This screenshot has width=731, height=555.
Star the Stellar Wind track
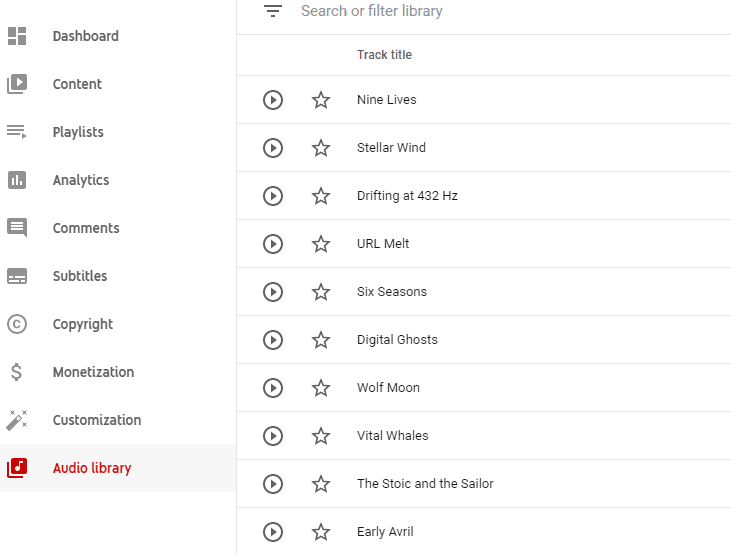point(321,148)
